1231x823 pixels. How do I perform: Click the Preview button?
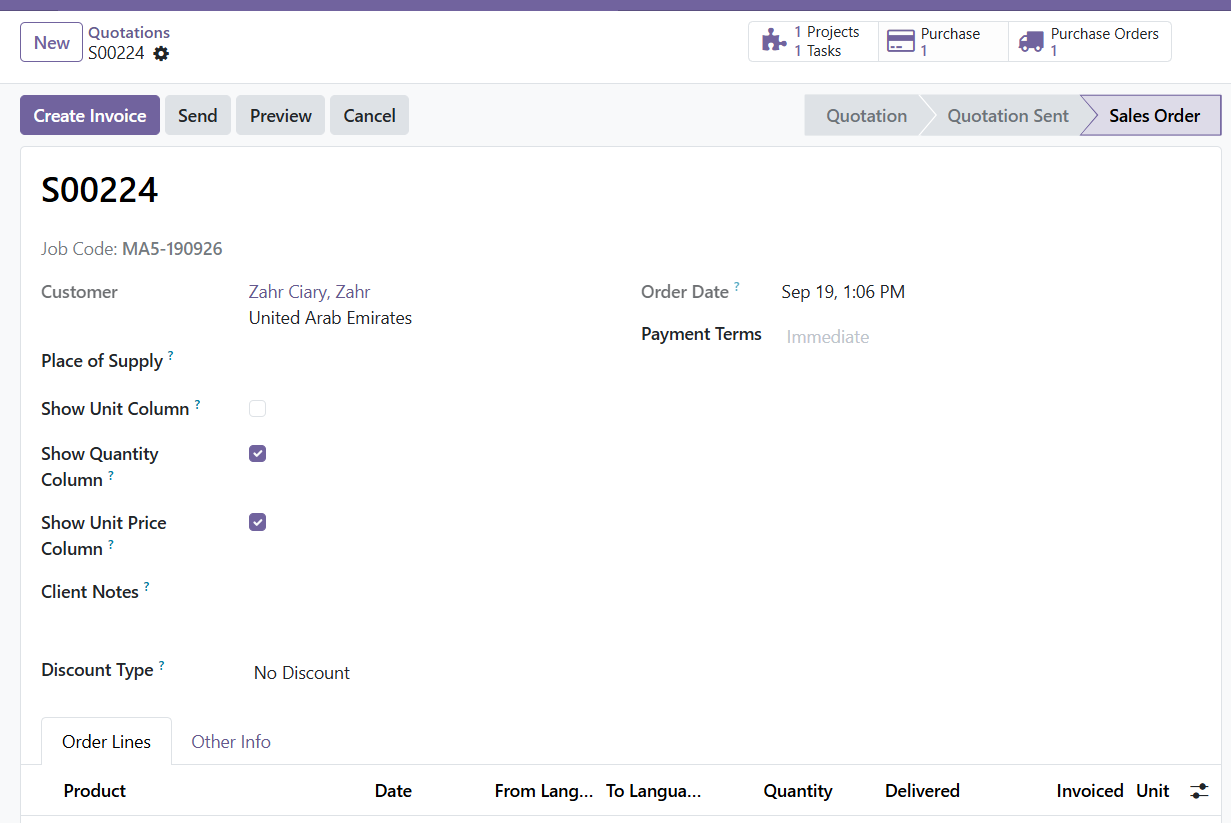(x=281, y=115)
